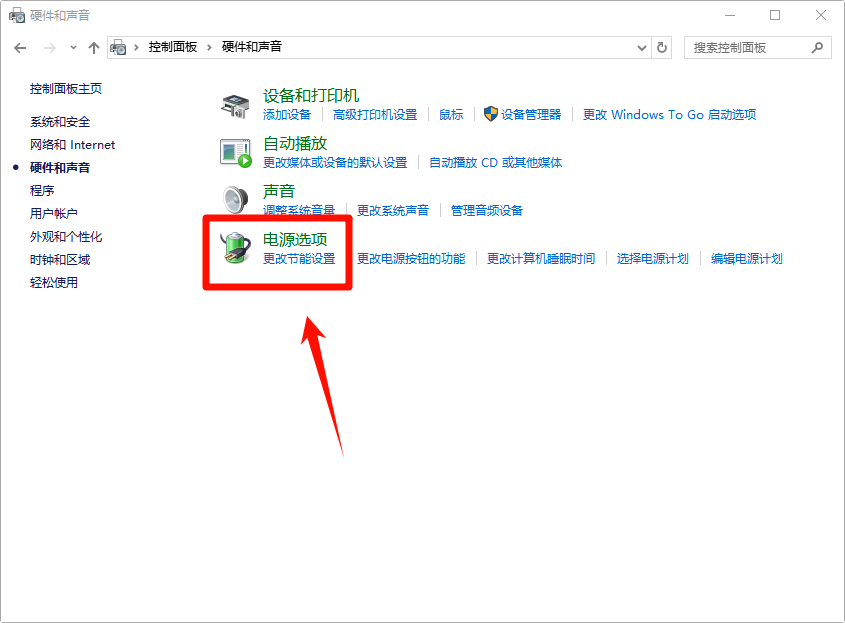This screenshot has height=623, width=845.
Task: Open 用户帐户 category in sidebar
Action: coord(54,213)
